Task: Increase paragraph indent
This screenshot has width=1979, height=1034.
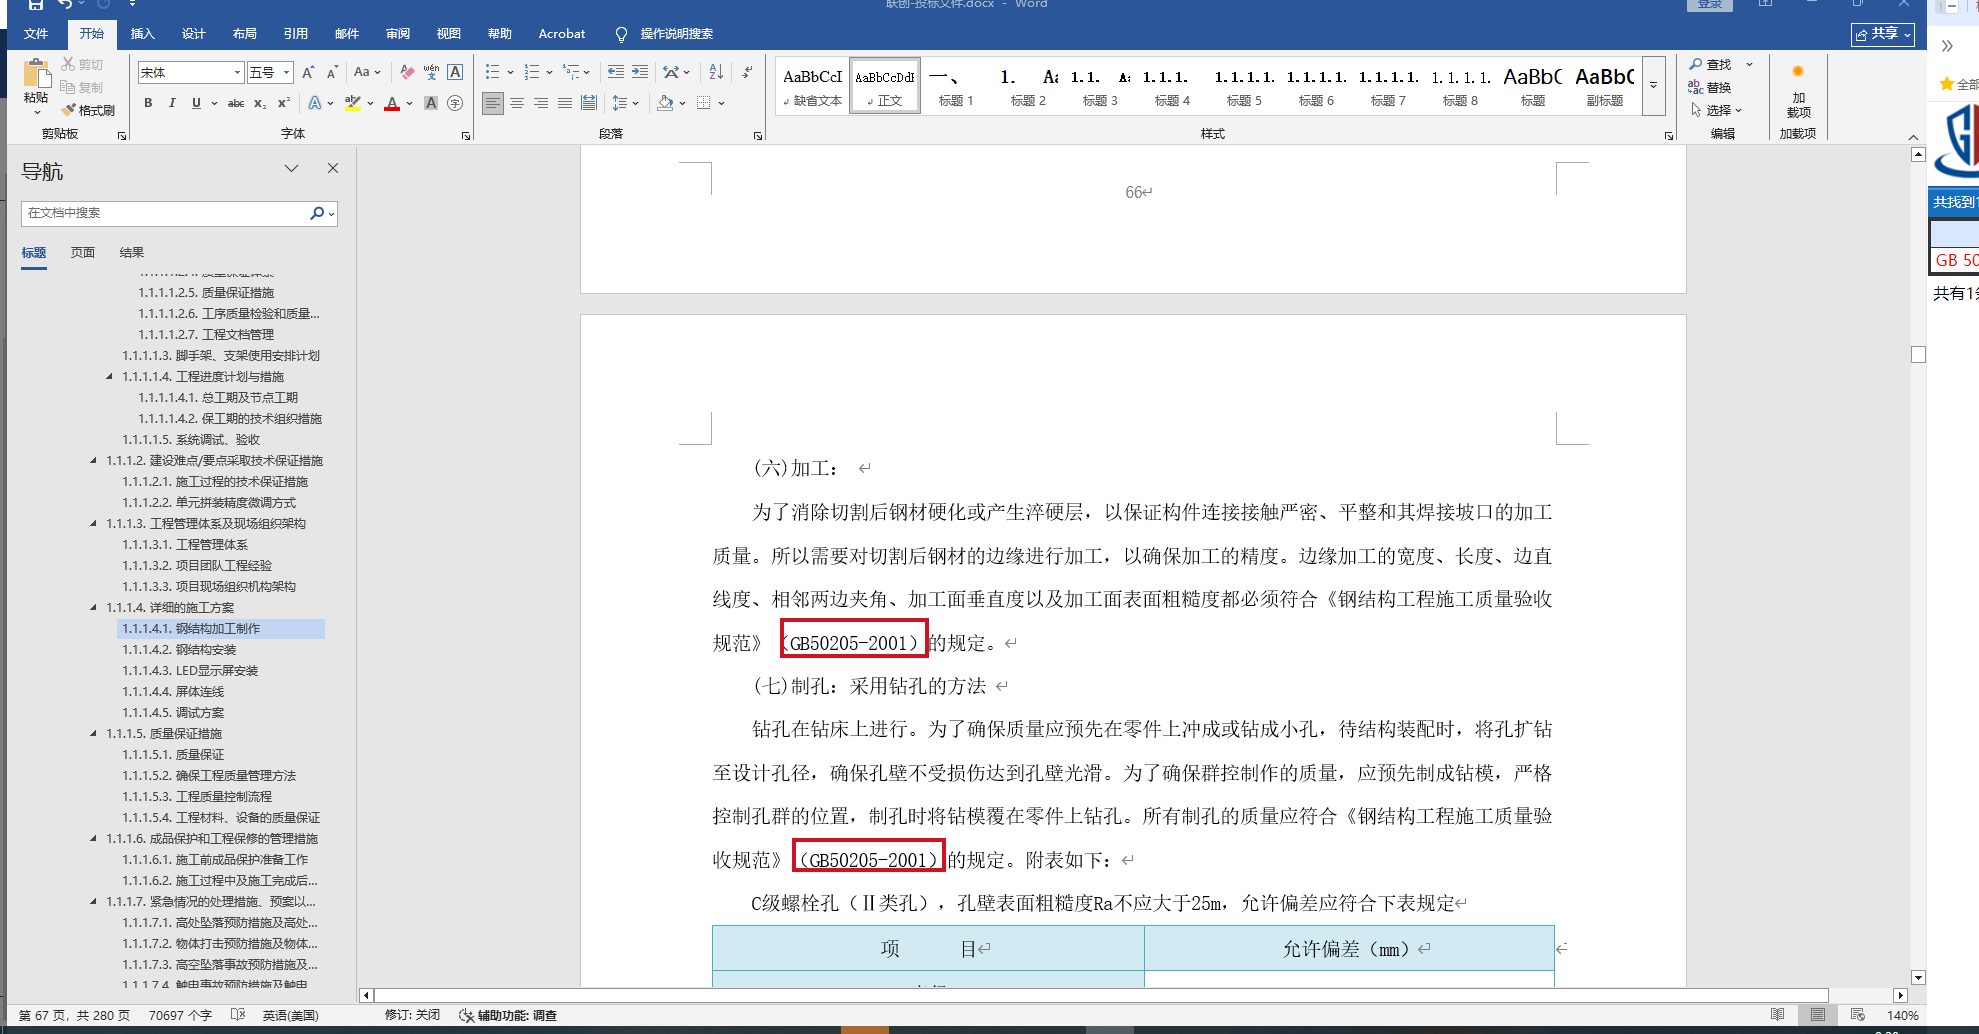Action: coord(640,72)
